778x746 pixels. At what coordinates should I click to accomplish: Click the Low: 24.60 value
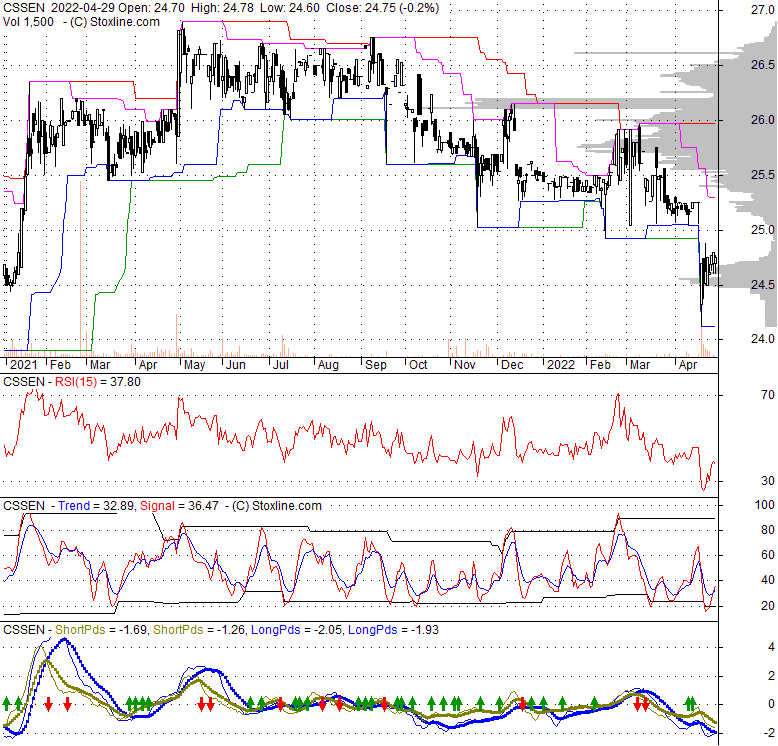click(290, 8)
